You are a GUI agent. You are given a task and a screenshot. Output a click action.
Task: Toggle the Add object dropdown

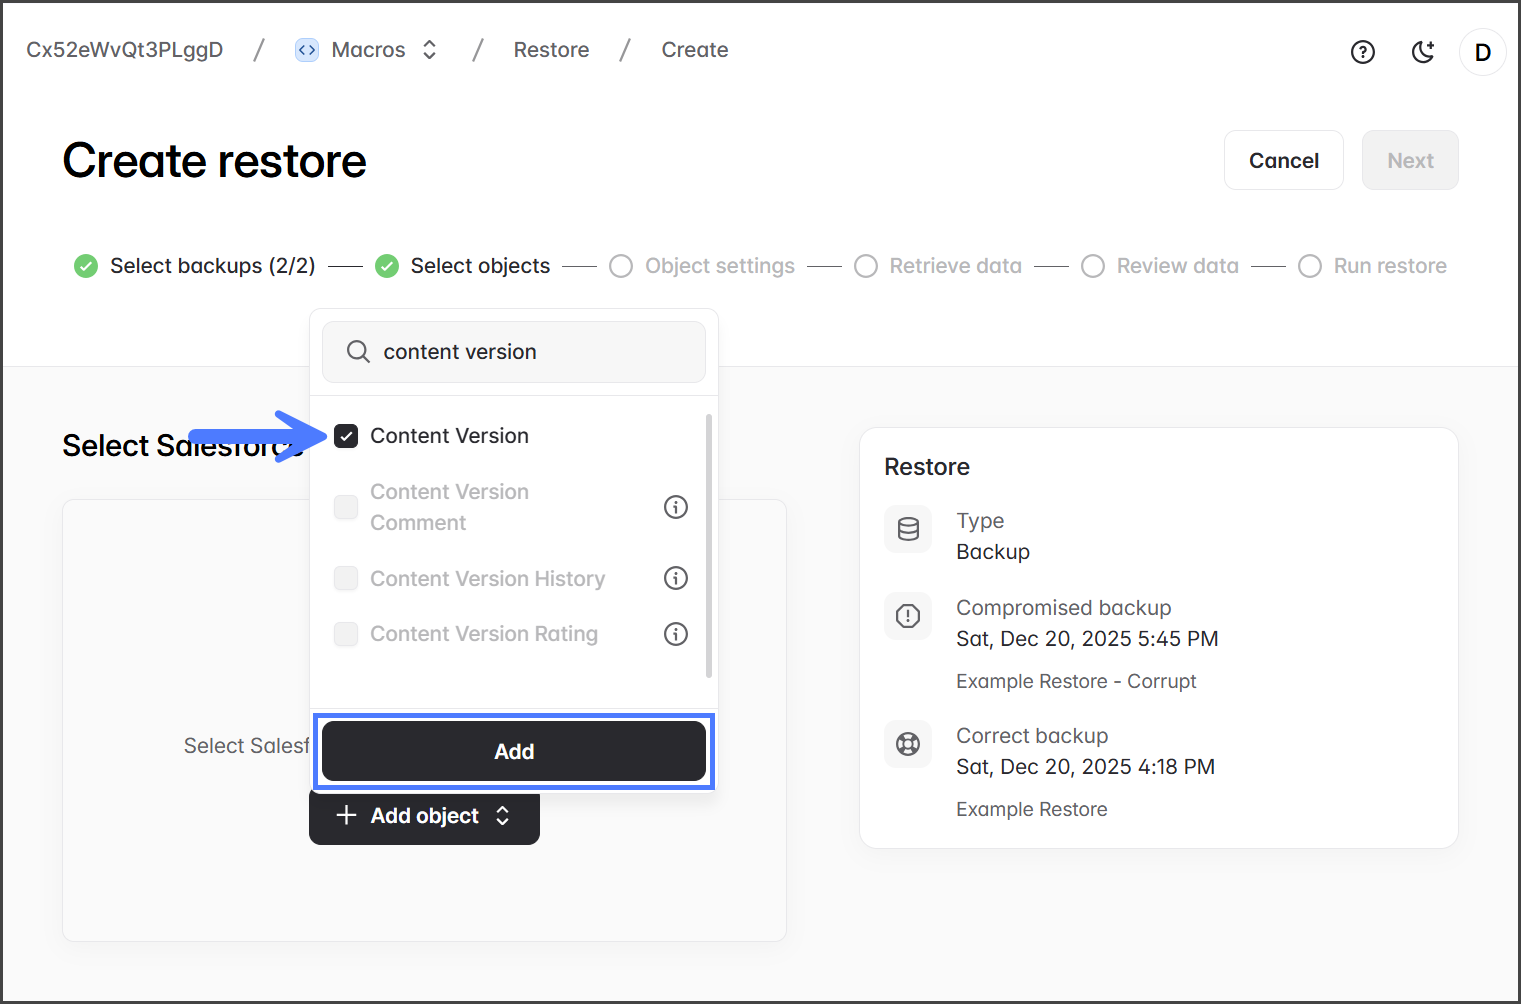pos(424,816)
